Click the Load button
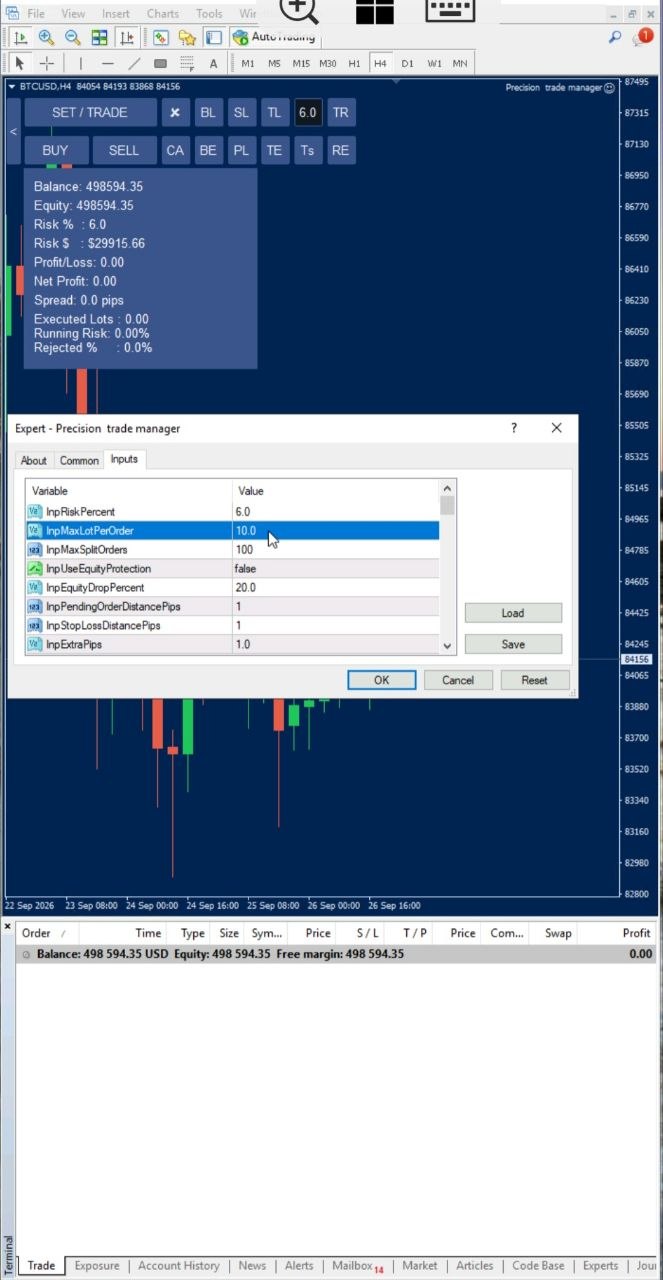The height and width of the screenshot is (1280, 663). point(513,613)
